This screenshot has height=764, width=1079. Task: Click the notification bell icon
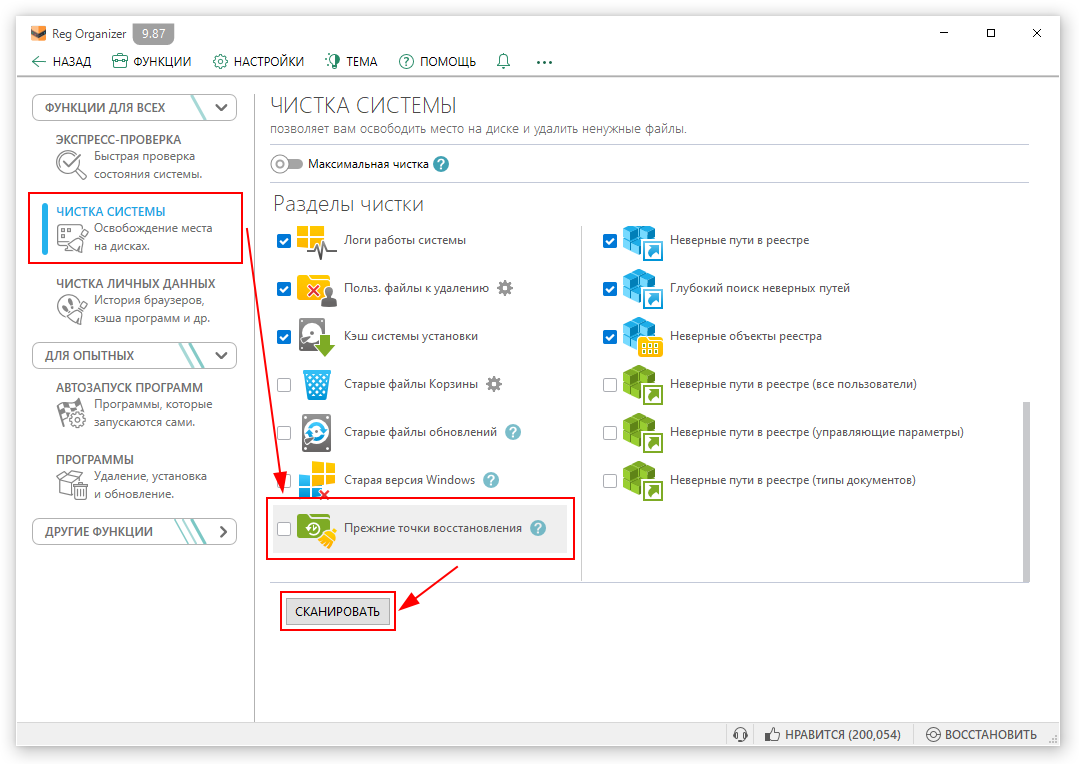tap(503, 61)
